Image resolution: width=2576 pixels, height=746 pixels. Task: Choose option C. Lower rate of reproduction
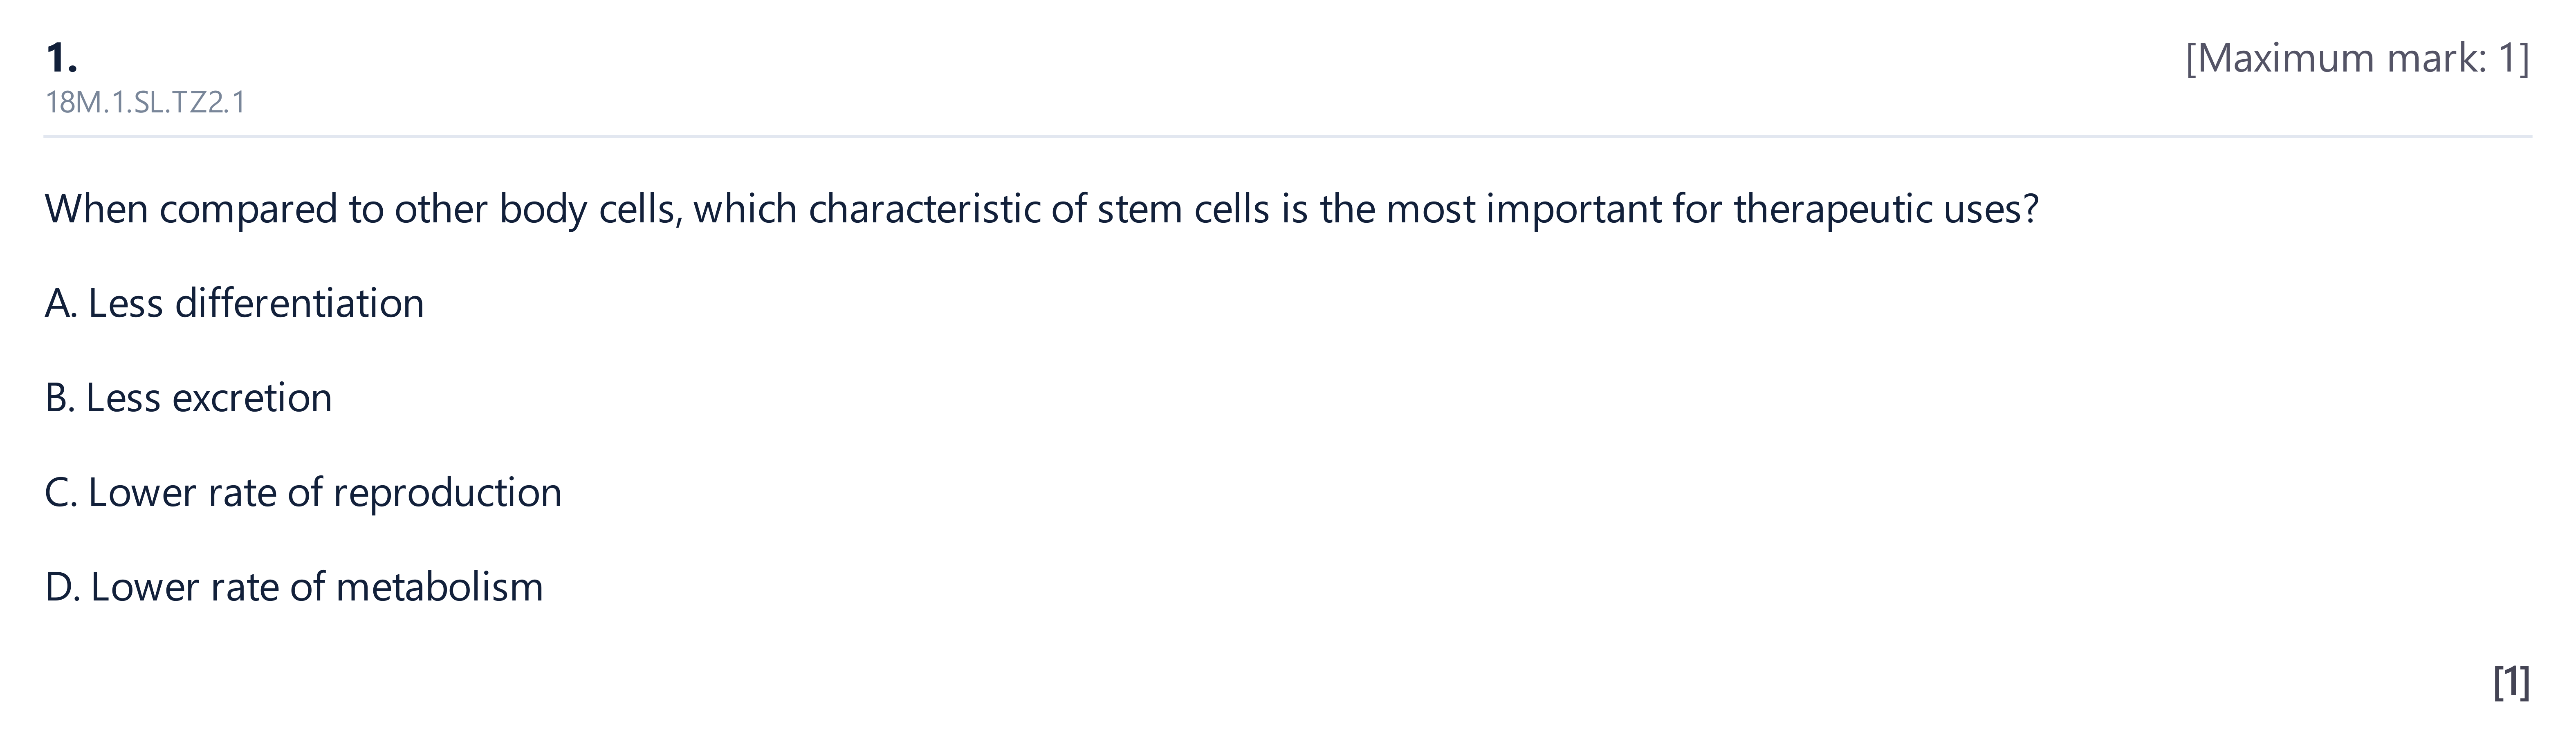[x=303, y=492]
